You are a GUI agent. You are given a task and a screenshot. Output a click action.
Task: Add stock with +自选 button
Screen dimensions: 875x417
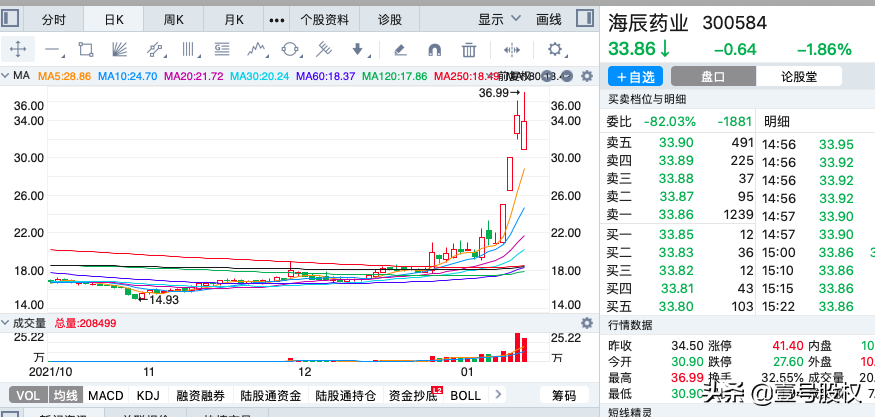click(636, 76)
